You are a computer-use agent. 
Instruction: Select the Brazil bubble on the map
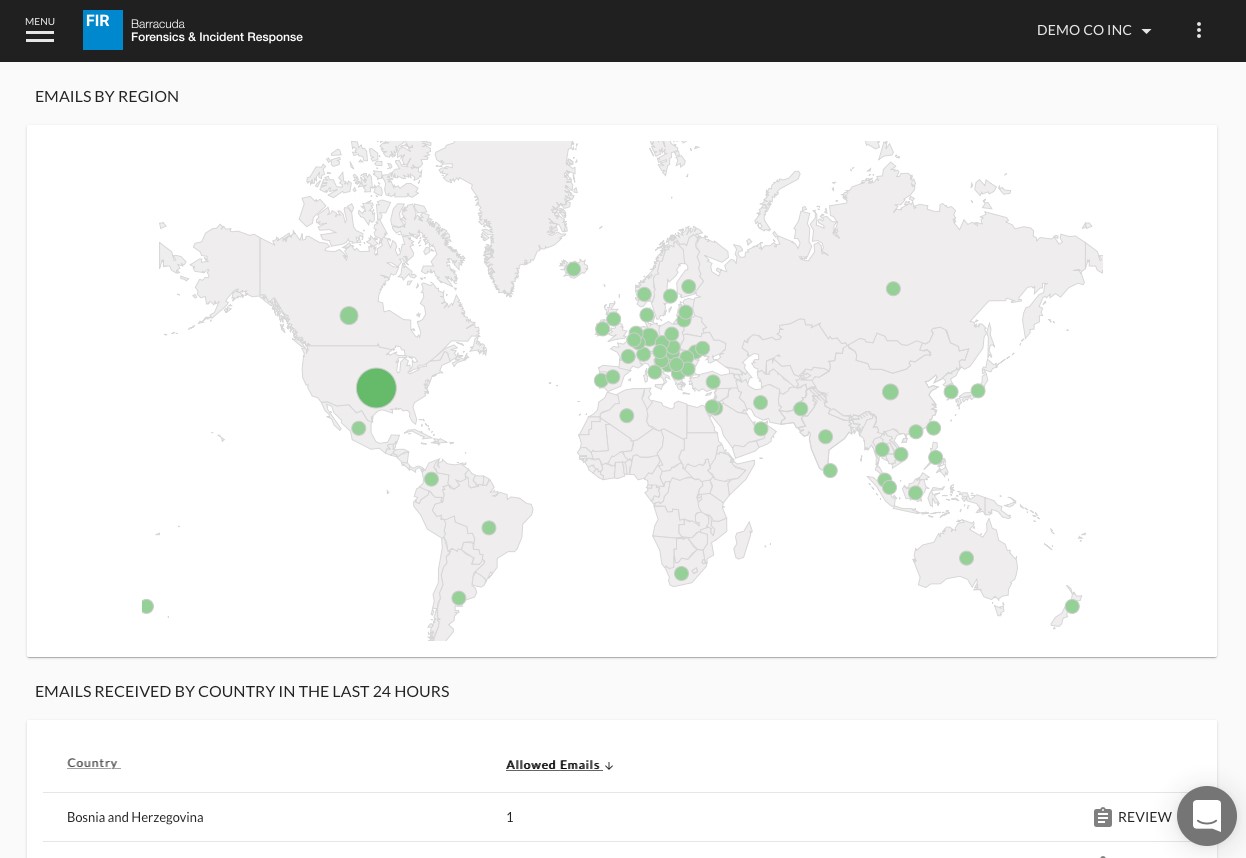point(489,528)
